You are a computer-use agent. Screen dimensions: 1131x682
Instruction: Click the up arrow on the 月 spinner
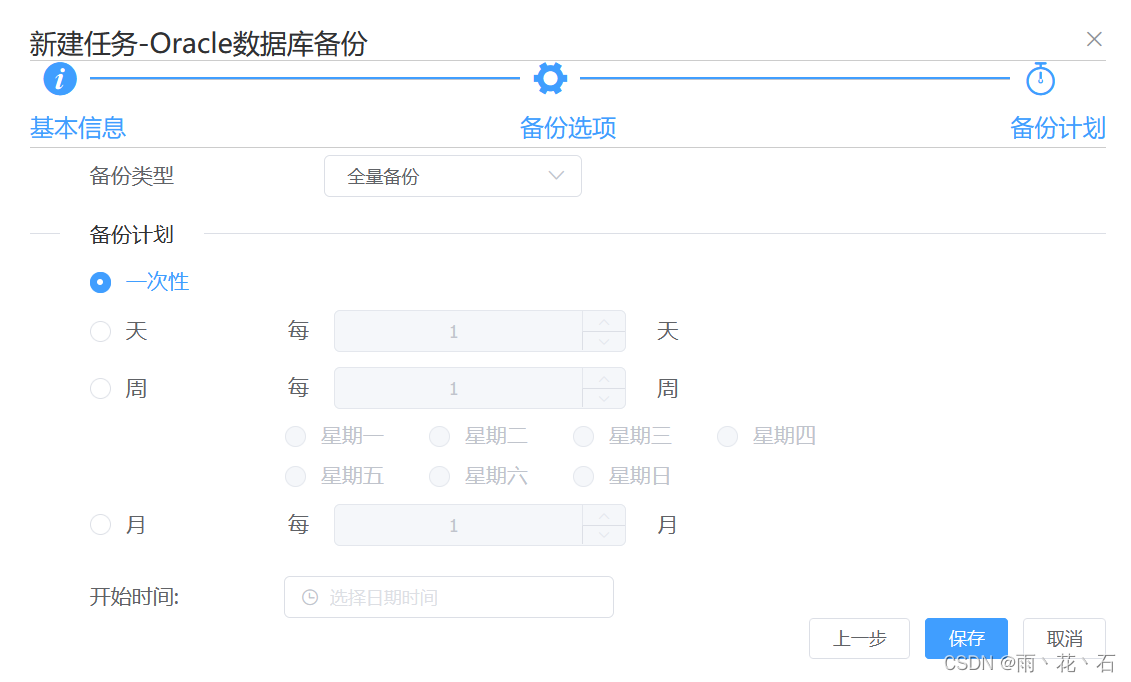coord(603,518)
